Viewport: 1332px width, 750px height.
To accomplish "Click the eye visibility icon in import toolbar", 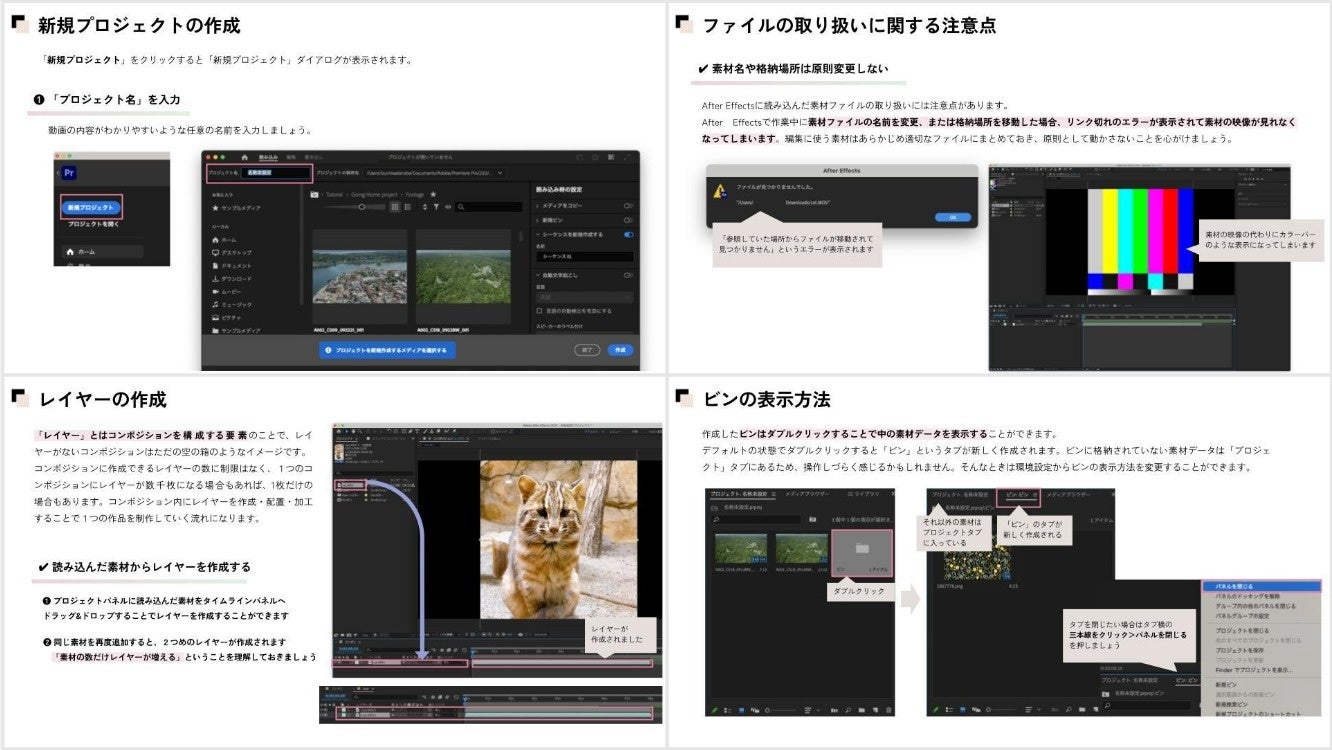I will [449, 207].
